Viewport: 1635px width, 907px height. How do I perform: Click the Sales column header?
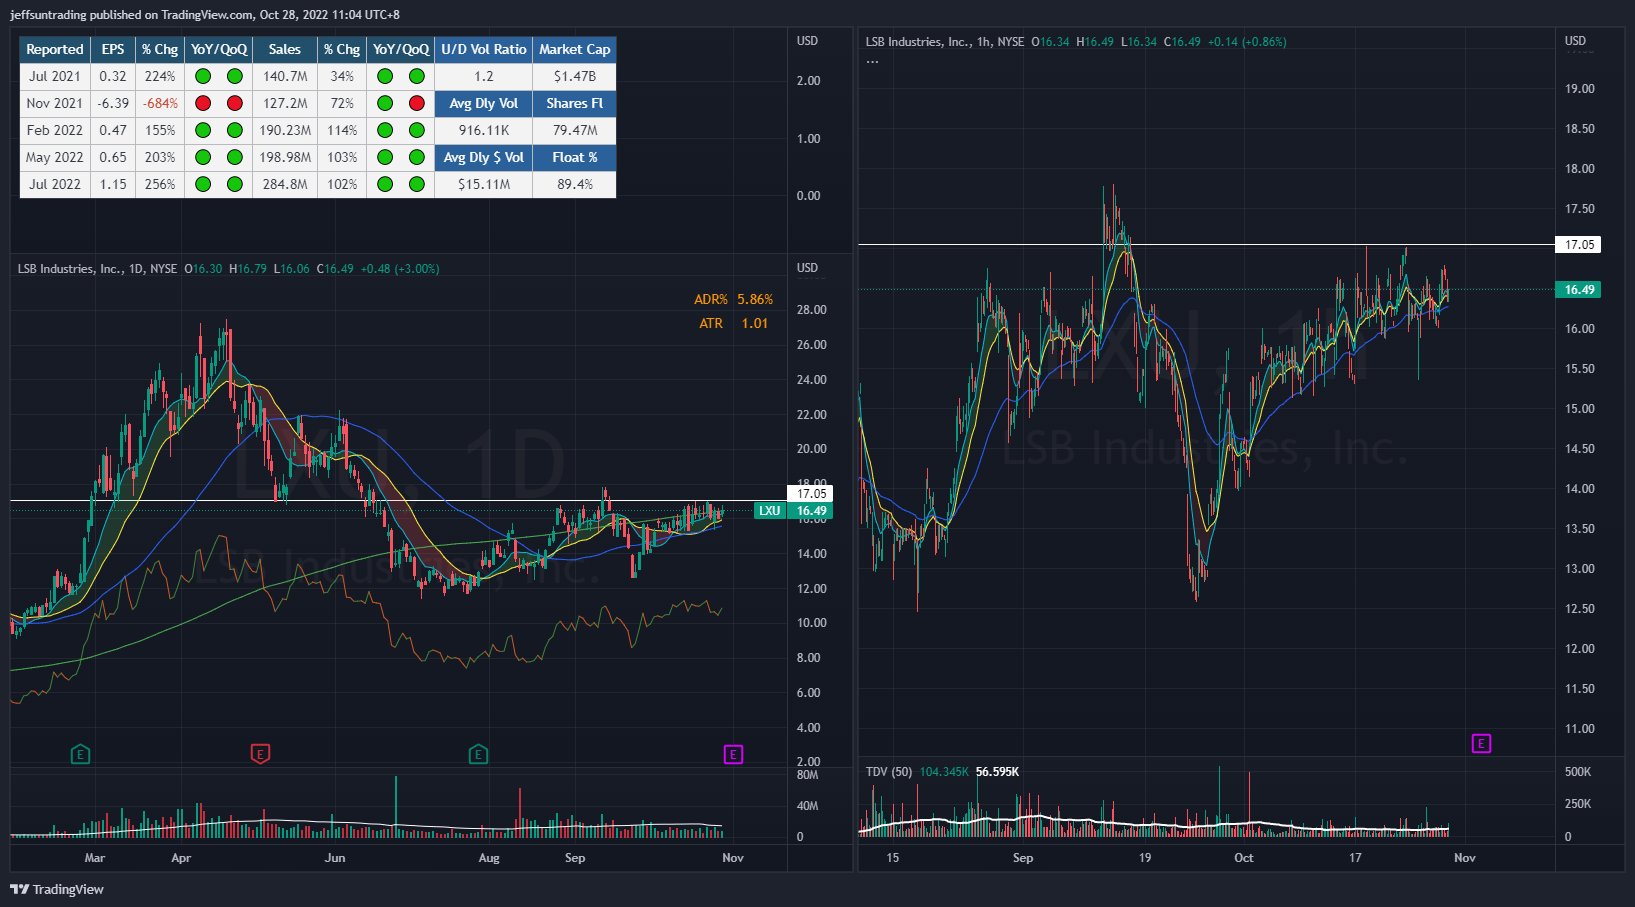(285, 49)
